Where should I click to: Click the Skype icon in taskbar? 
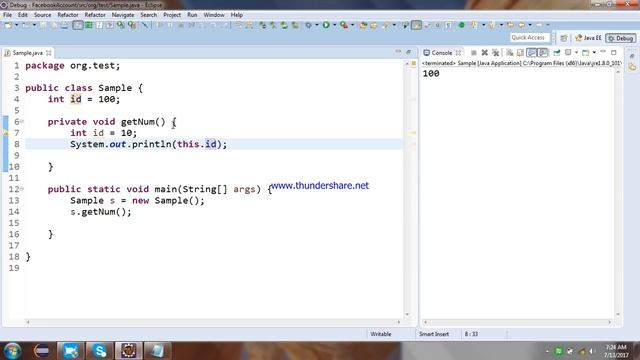[100, 351]
